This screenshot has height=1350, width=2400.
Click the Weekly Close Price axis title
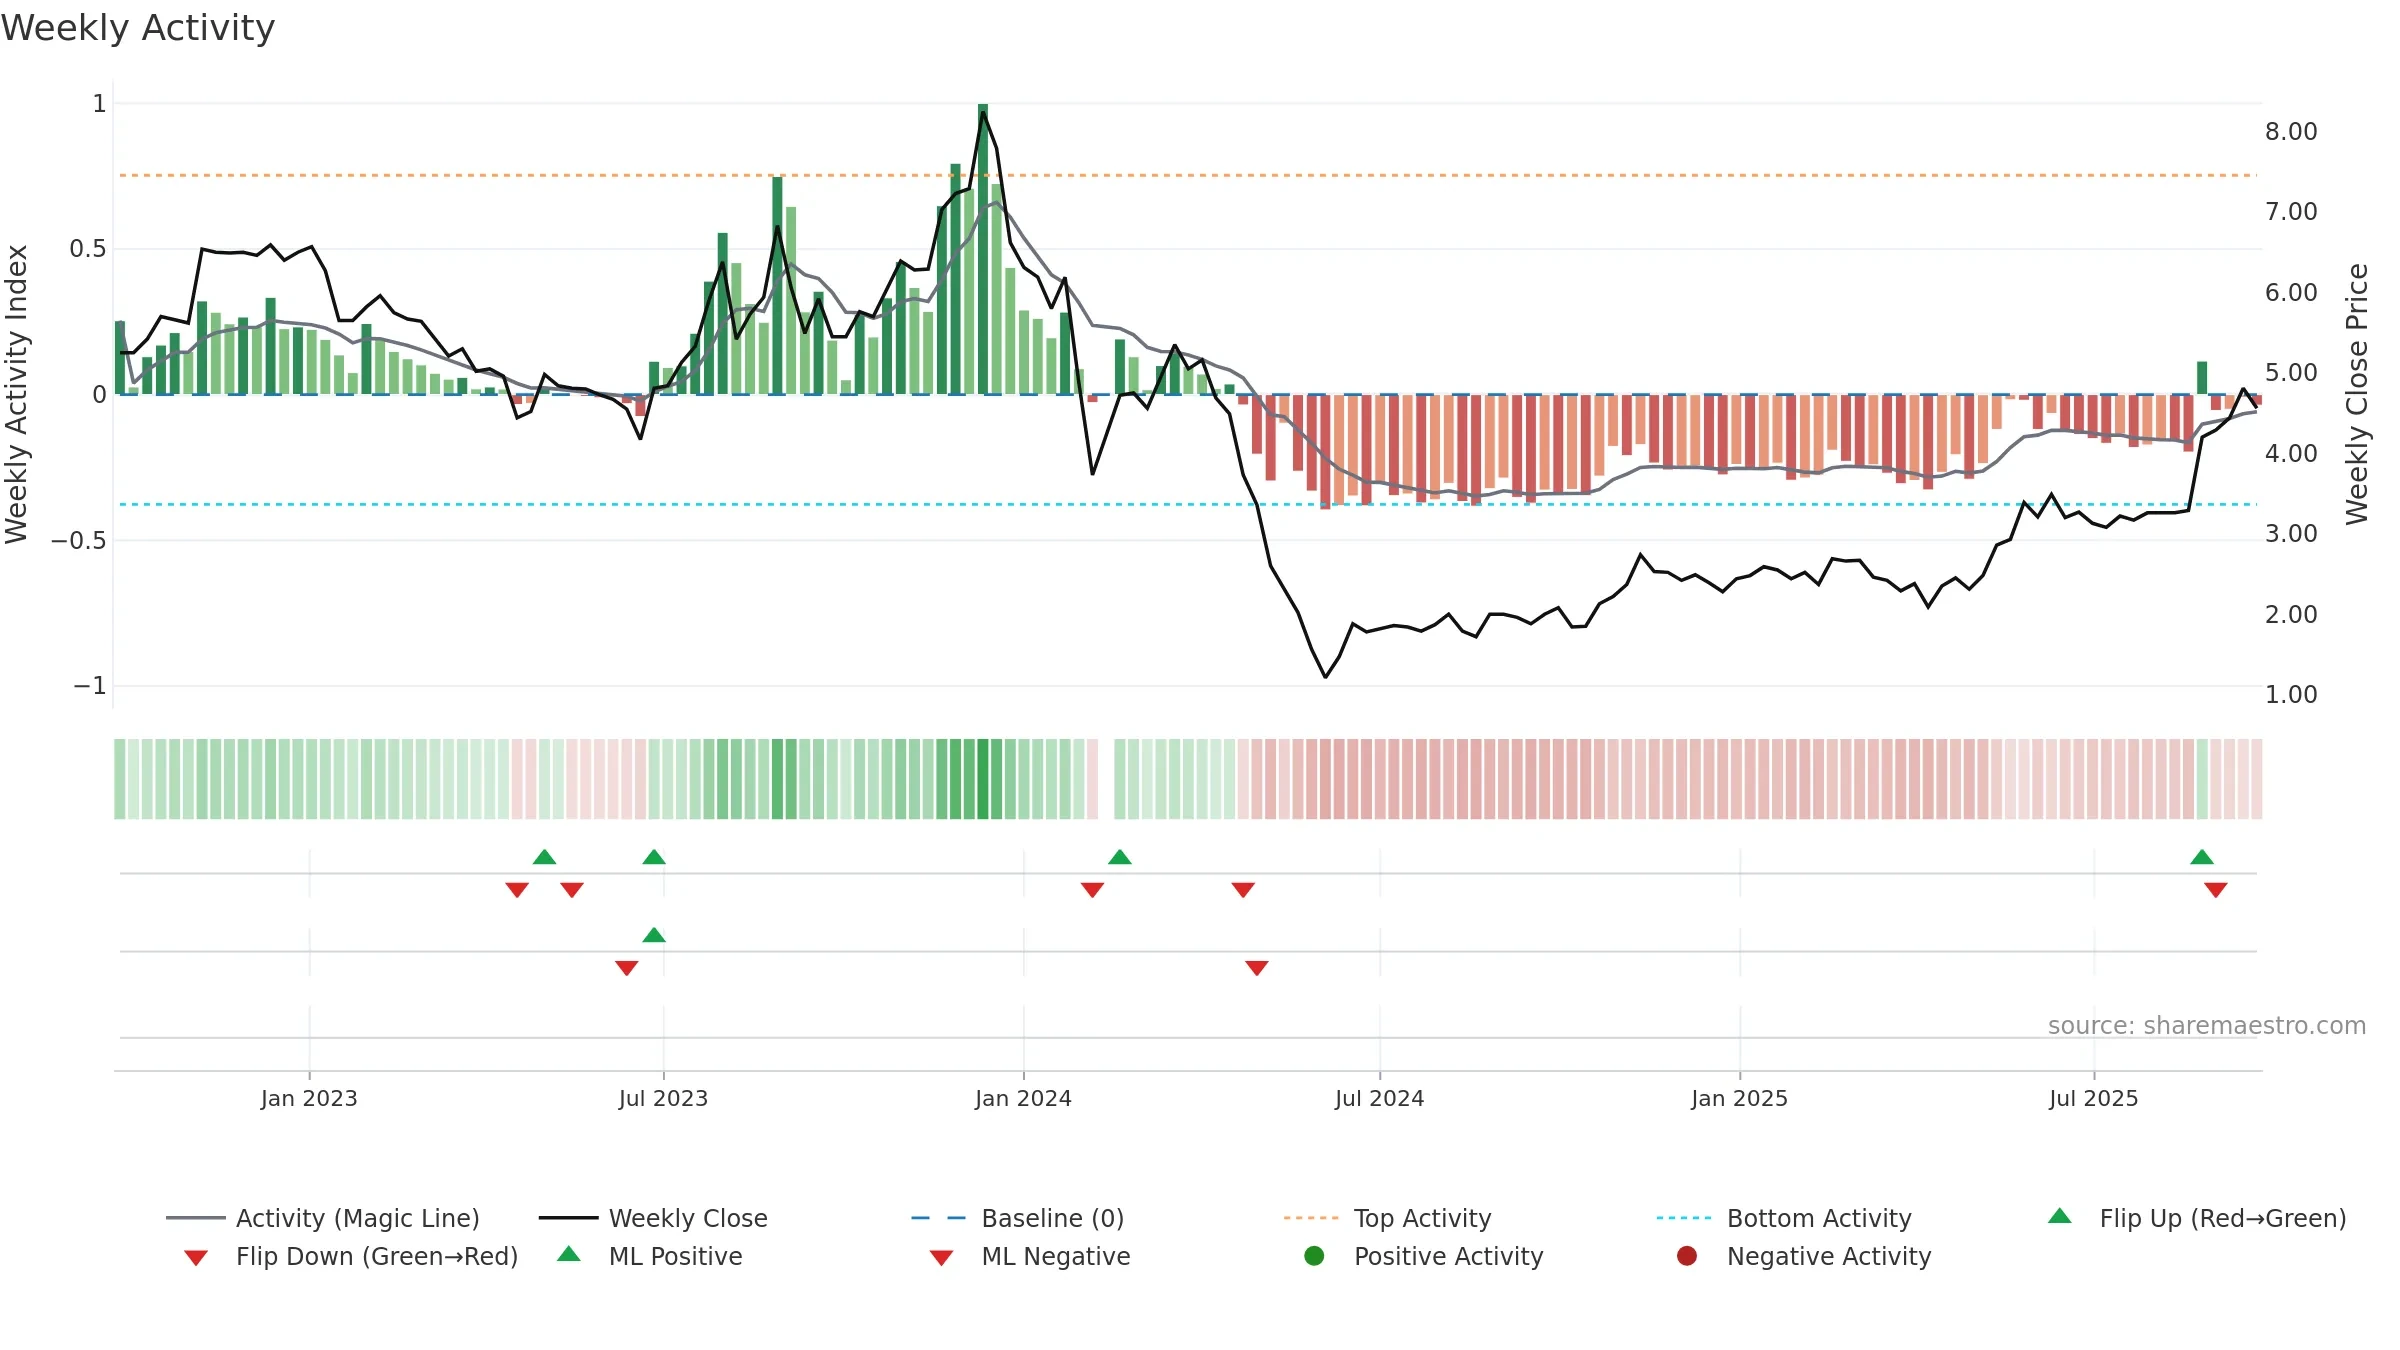(2357, 394)
